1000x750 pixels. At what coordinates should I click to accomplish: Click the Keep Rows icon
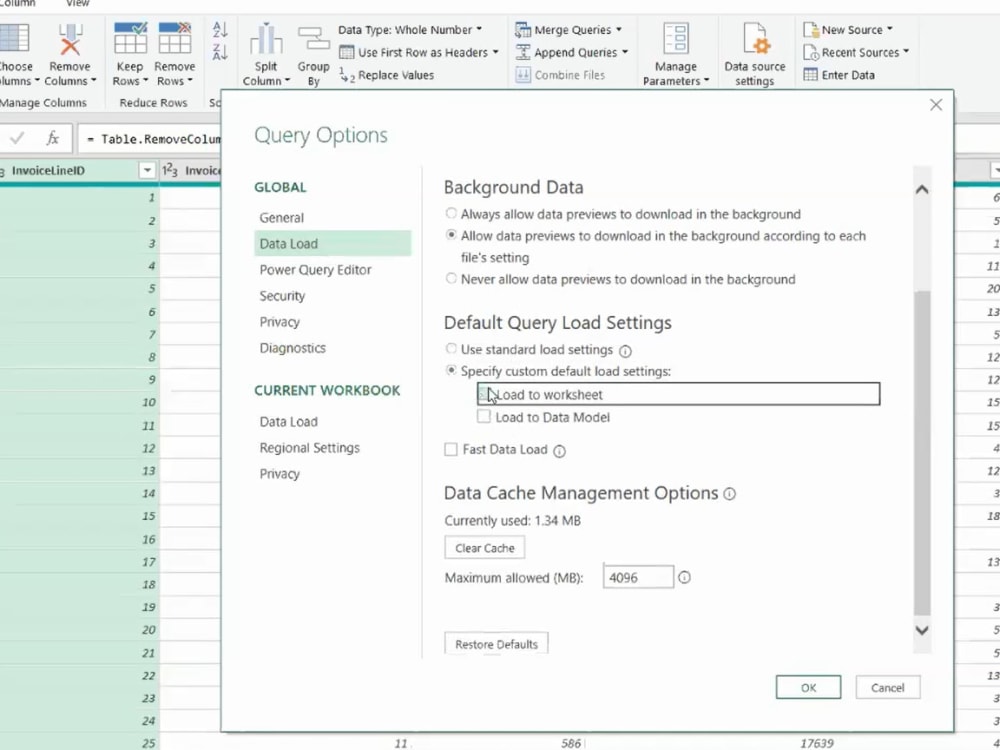click(130, 38)
